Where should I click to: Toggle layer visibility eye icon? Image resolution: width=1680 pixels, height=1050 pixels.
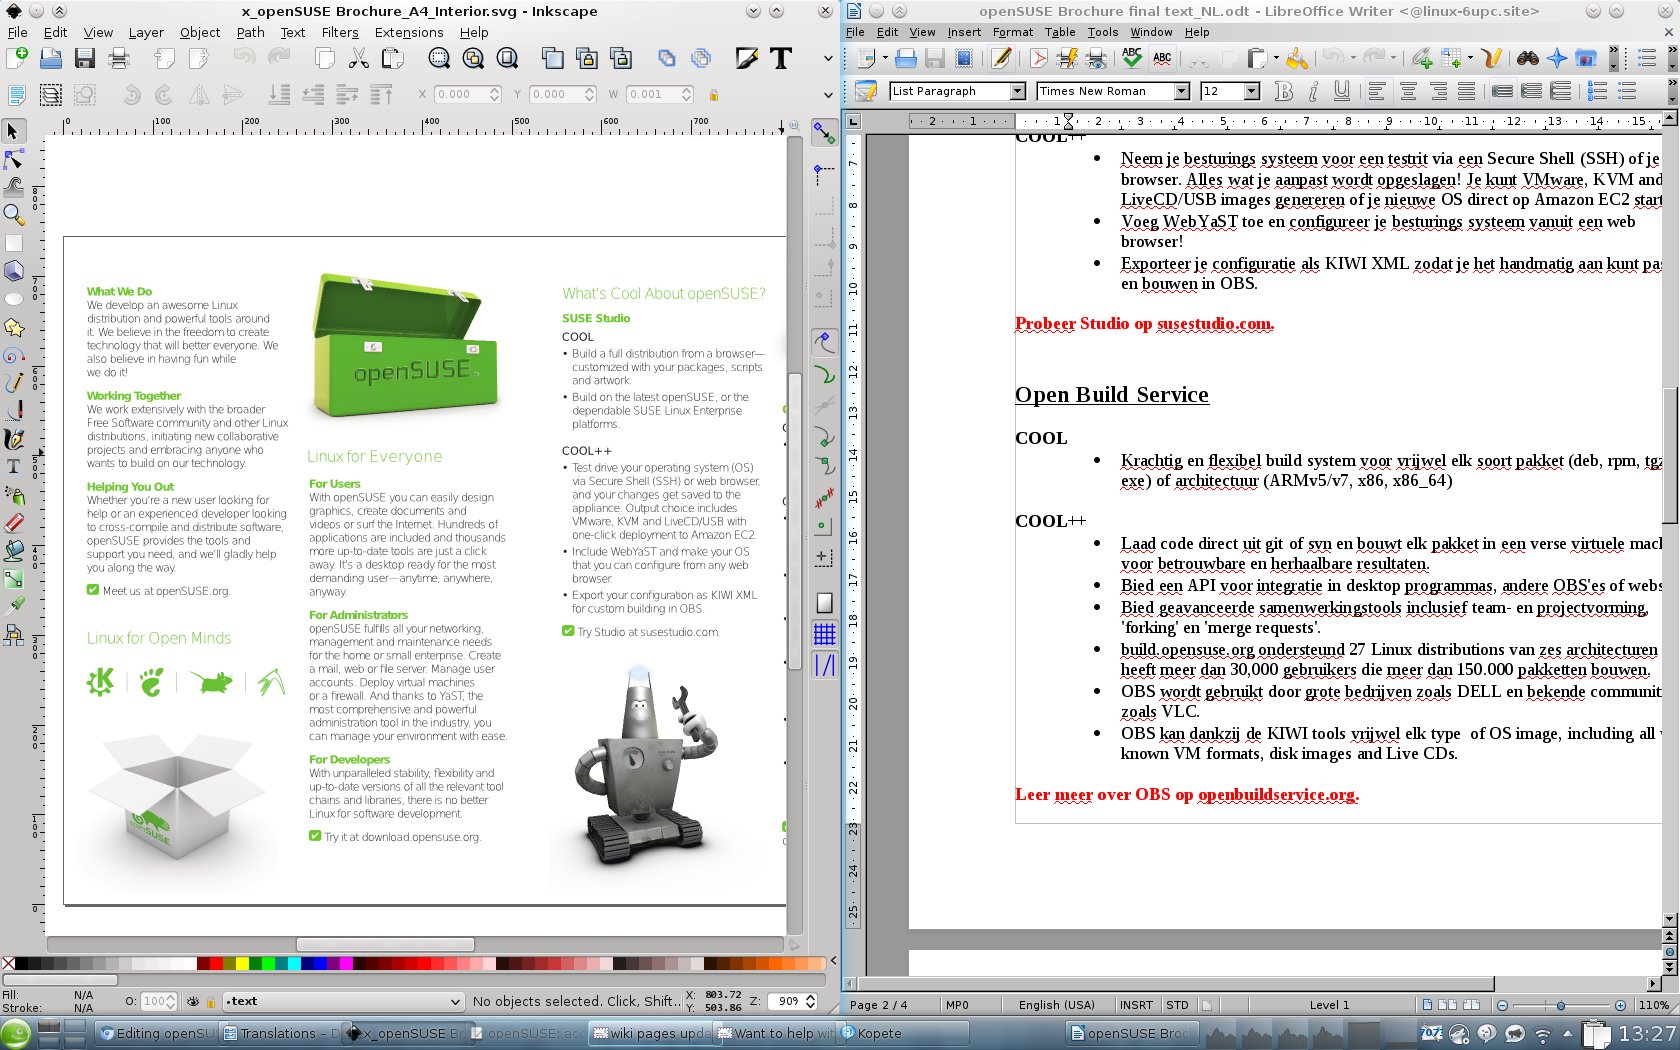[193, 1001]
